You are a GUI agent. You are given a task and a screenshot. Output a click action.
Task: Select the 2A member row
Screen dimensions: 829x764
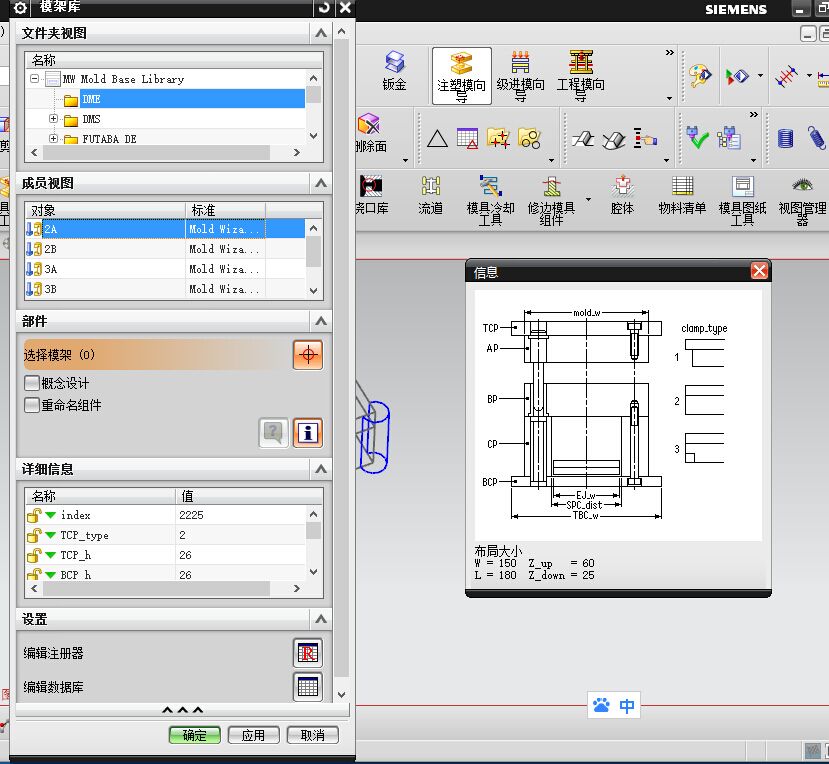pos(165,229)
